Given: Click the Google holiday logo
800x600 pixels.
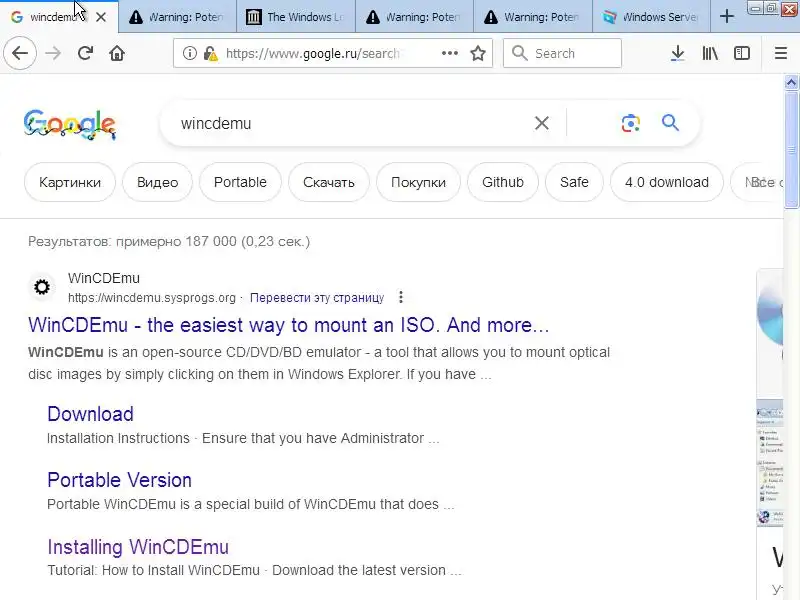Looking at the screenshot, I should coord(69,124).
